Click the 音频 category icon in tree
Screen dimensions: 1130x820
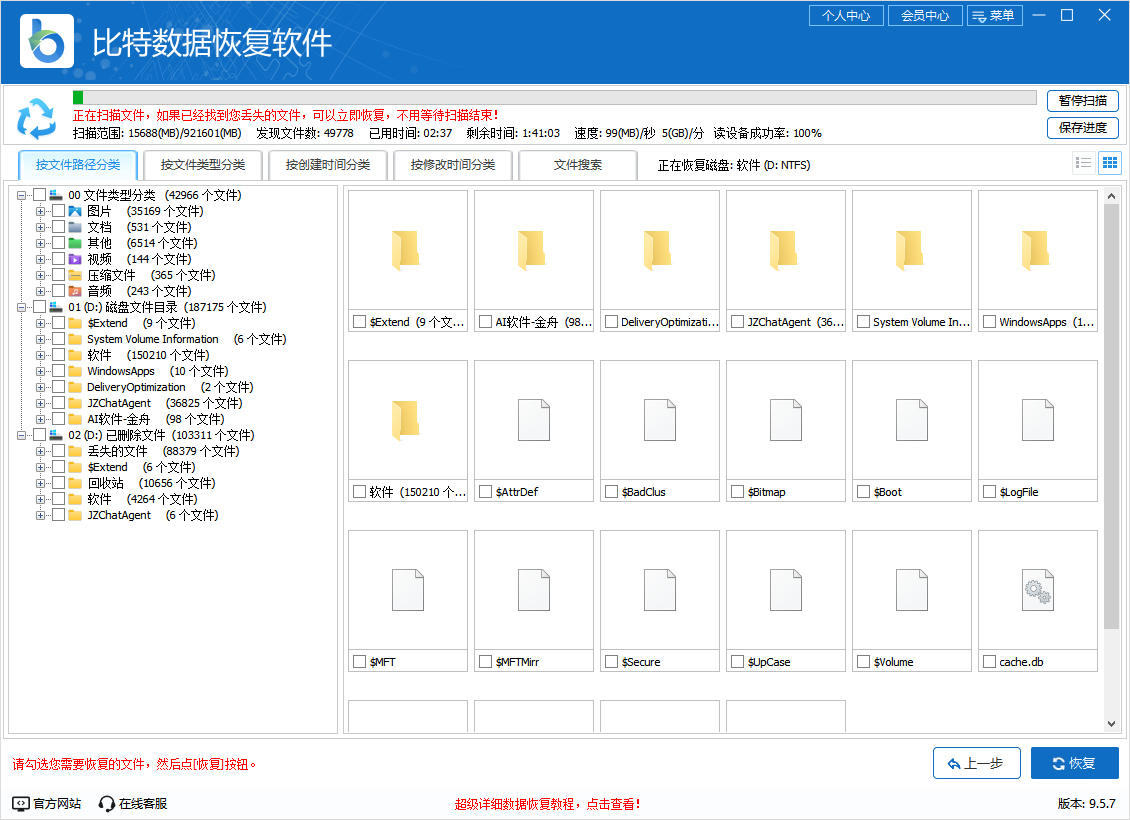click(75, 291)
